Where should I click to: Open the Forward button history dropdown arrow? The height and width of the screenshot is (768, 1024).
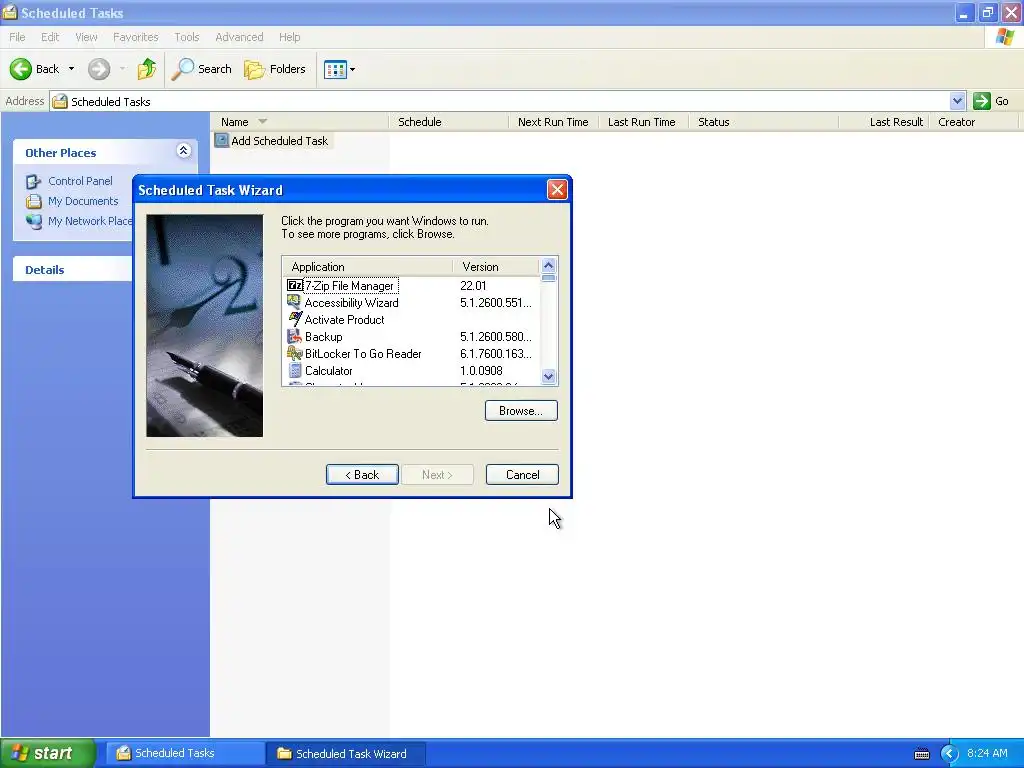click(122, 69)
